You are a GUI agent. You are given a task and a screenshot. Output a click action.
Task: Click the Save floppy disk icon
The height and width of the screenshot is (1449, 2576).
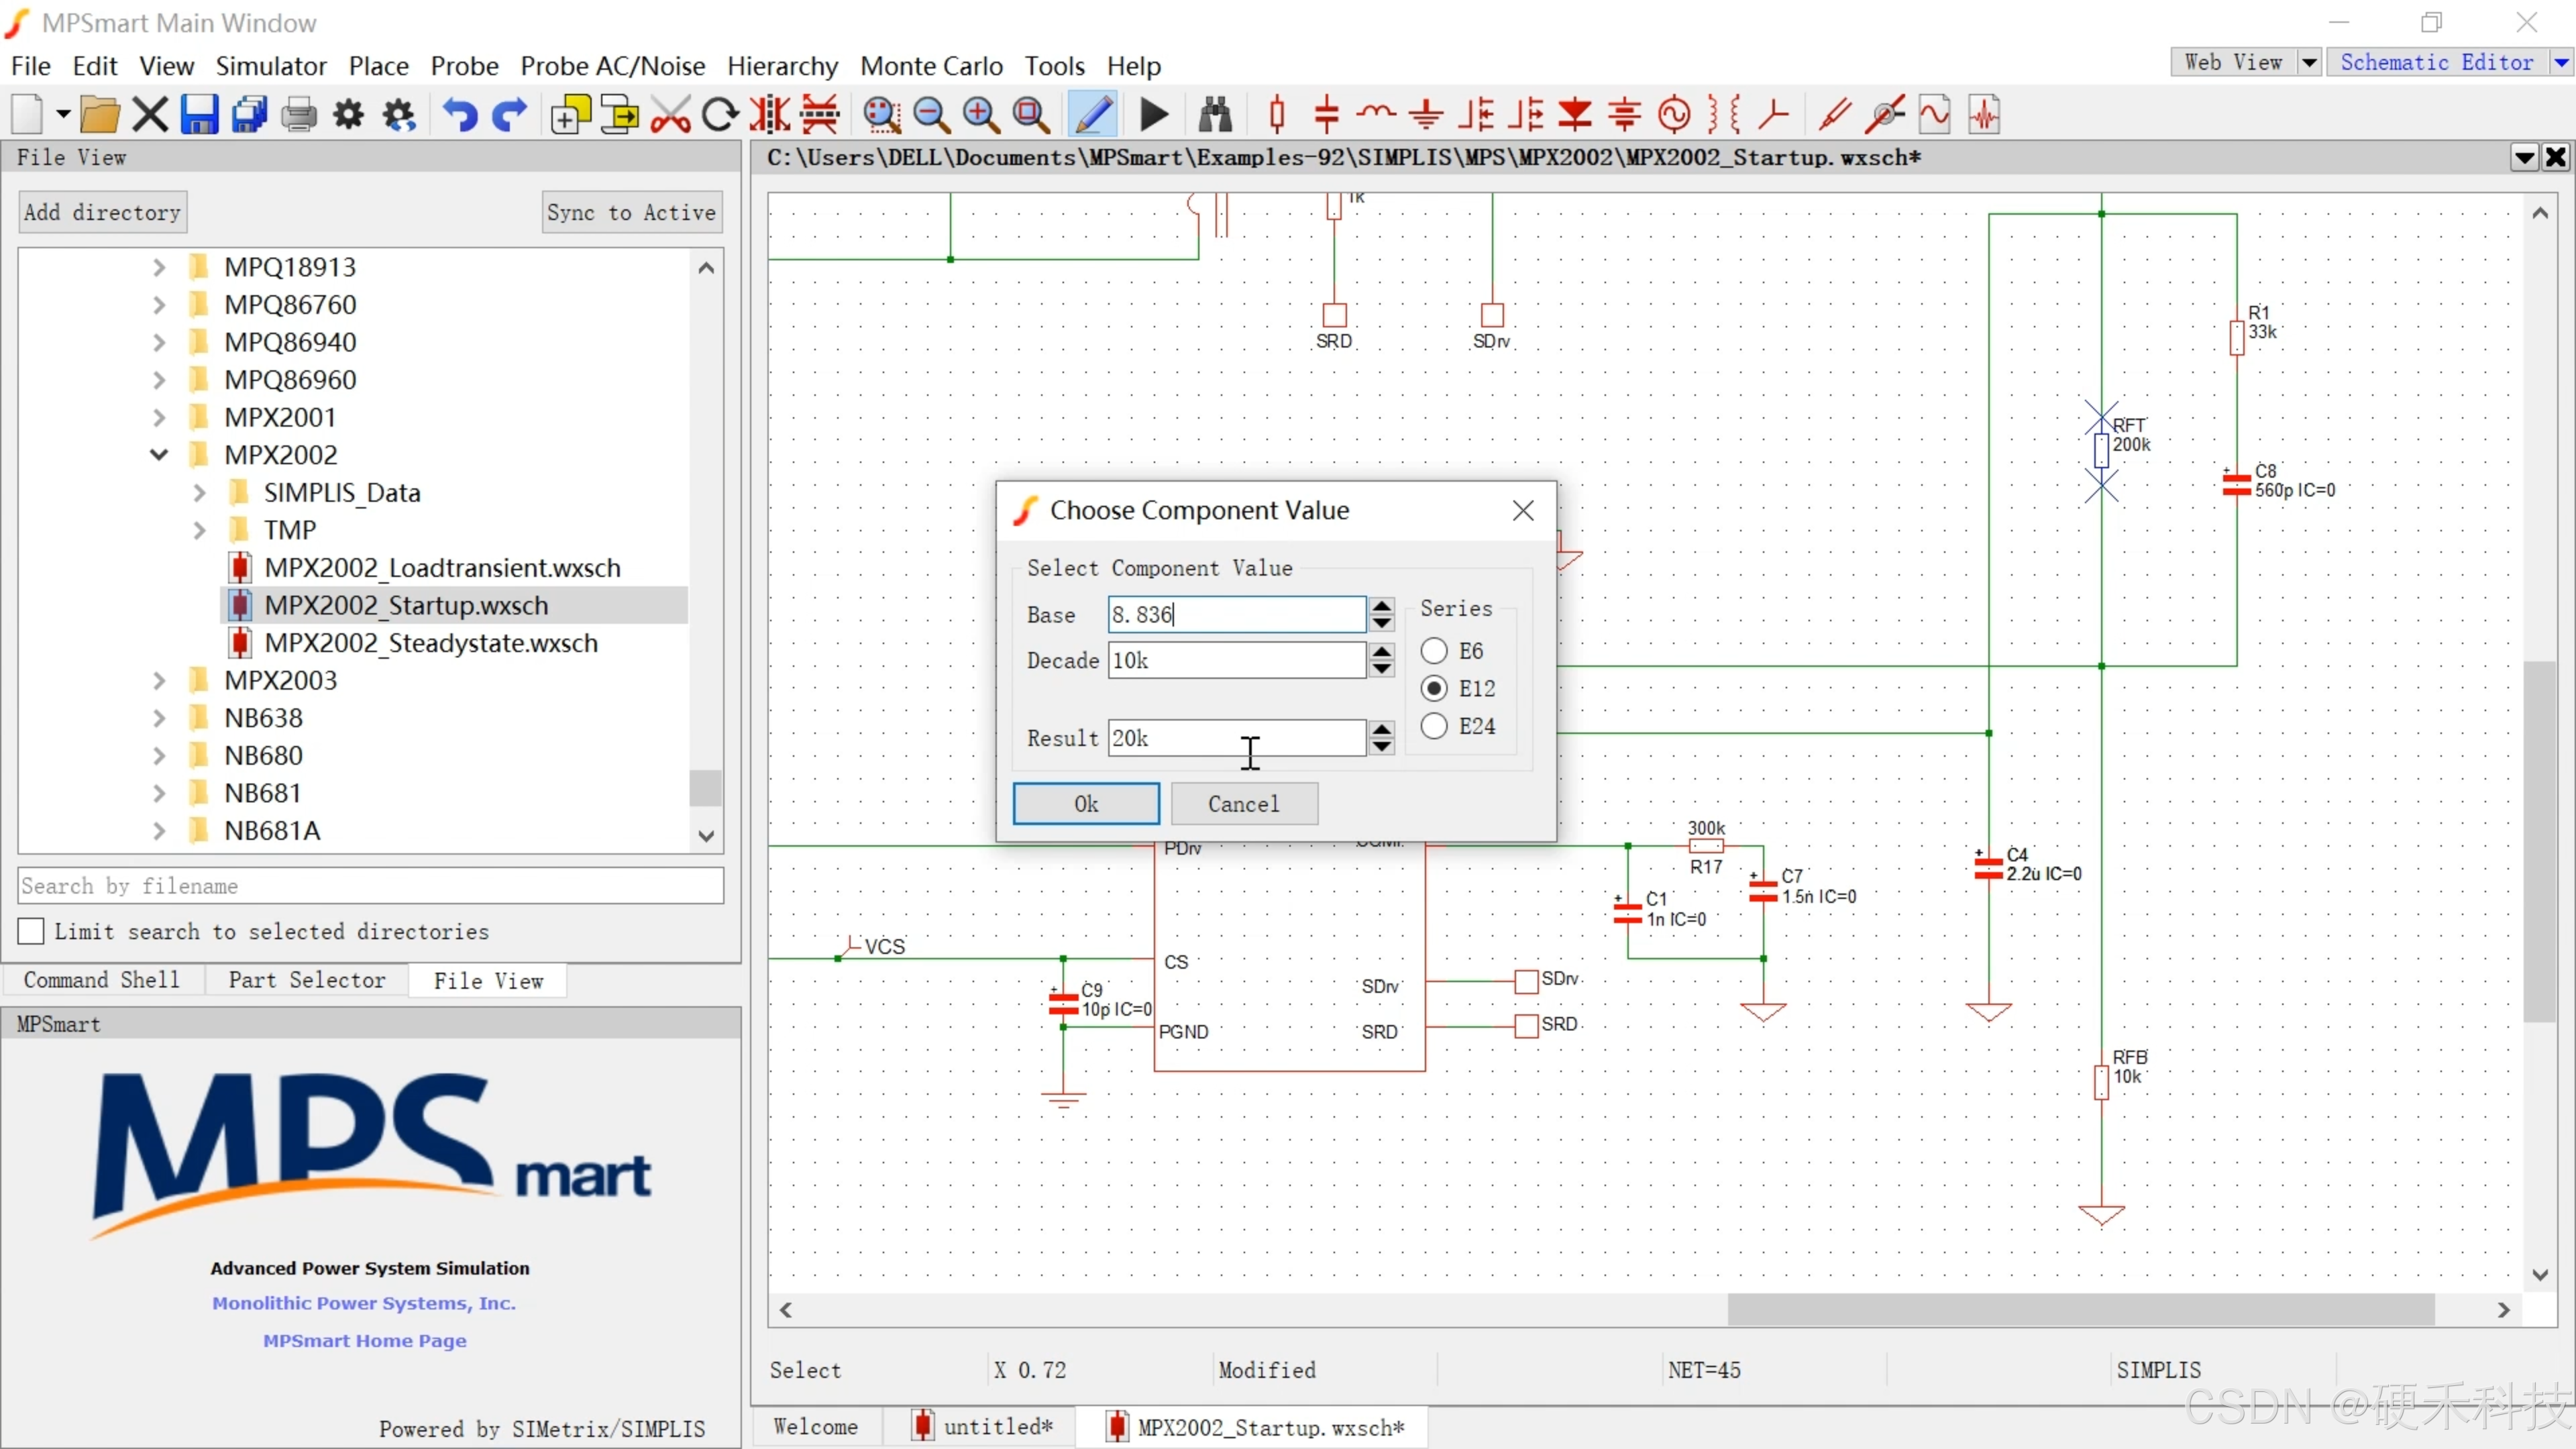click(x=199, y=115)
